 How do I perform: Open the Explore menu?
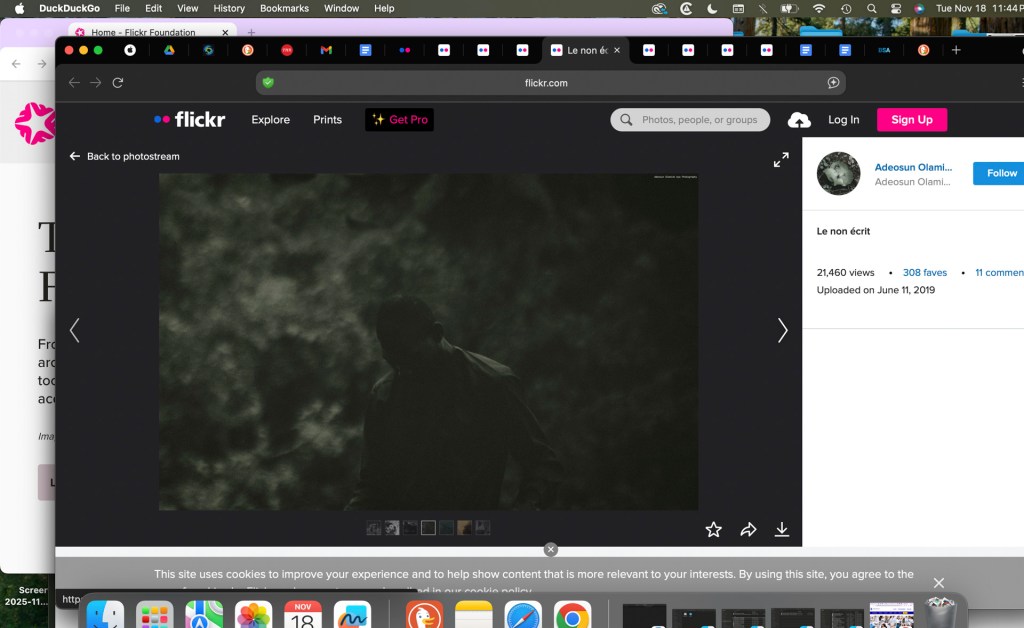pos(270,120)
